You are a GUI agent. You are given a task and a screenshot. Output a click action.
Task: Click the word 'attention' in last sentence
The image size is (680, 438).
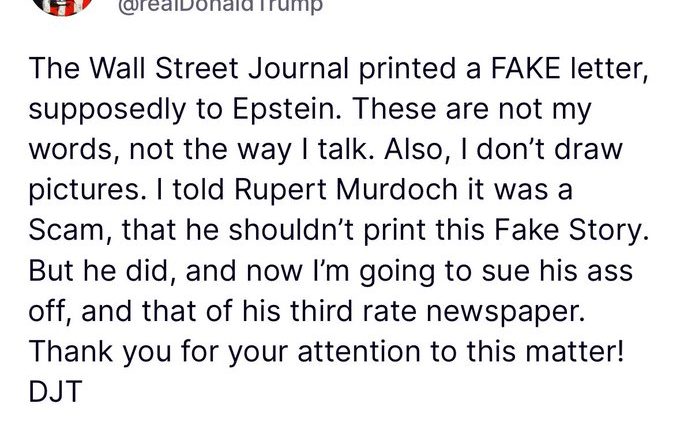359,352
